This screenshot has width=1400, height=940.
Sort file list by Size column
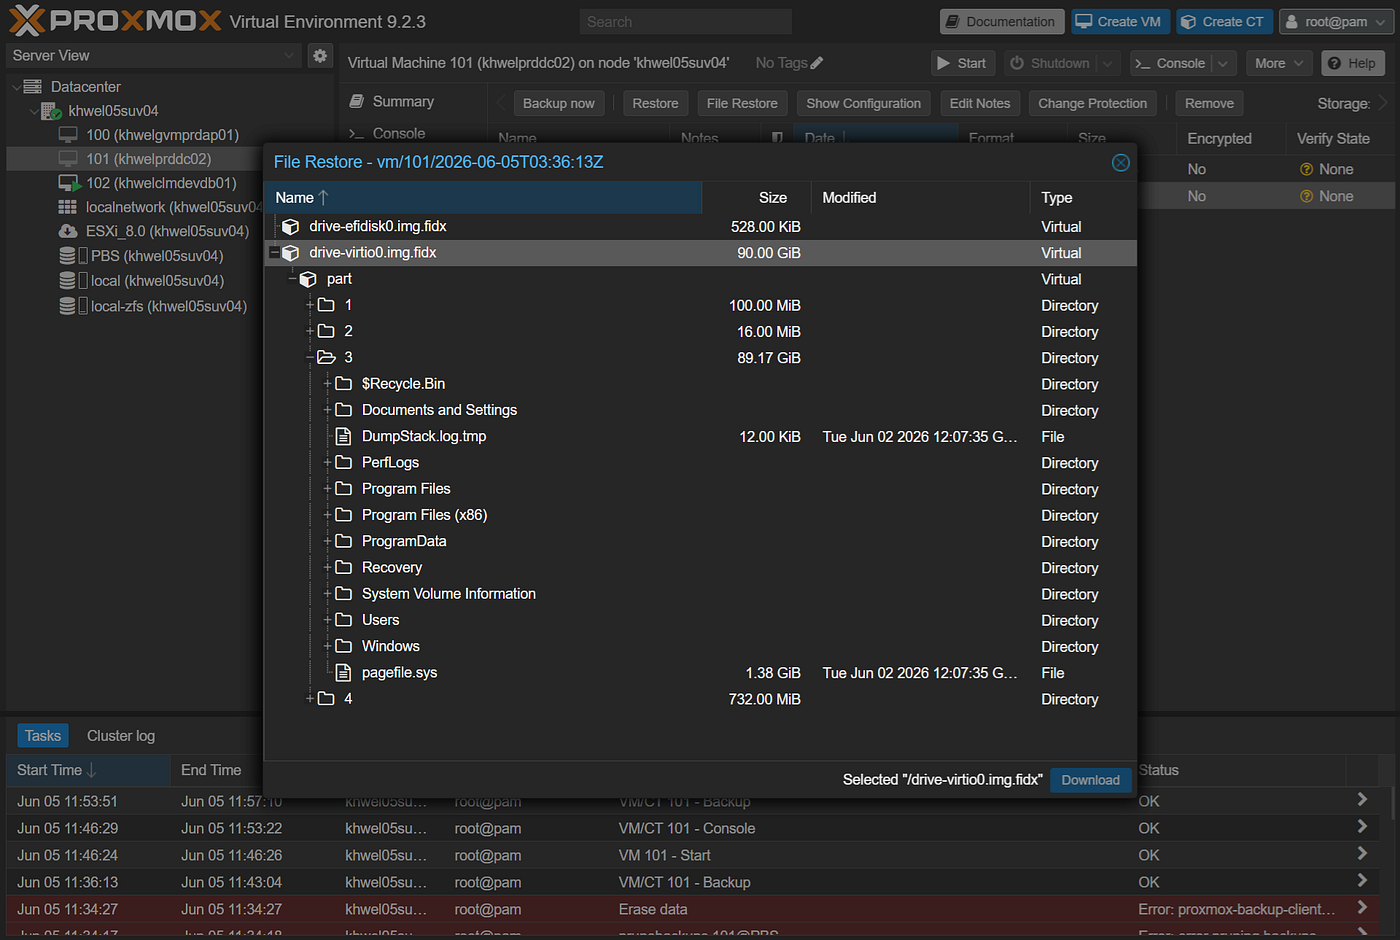click(756, 198)
